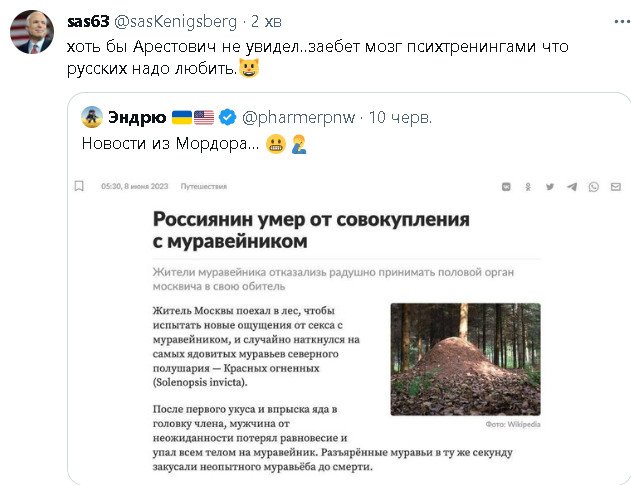Share via the Odnoklassniki icon
Image resolution: width=631 pixels, height=485 pixels.
coord(528,186)
